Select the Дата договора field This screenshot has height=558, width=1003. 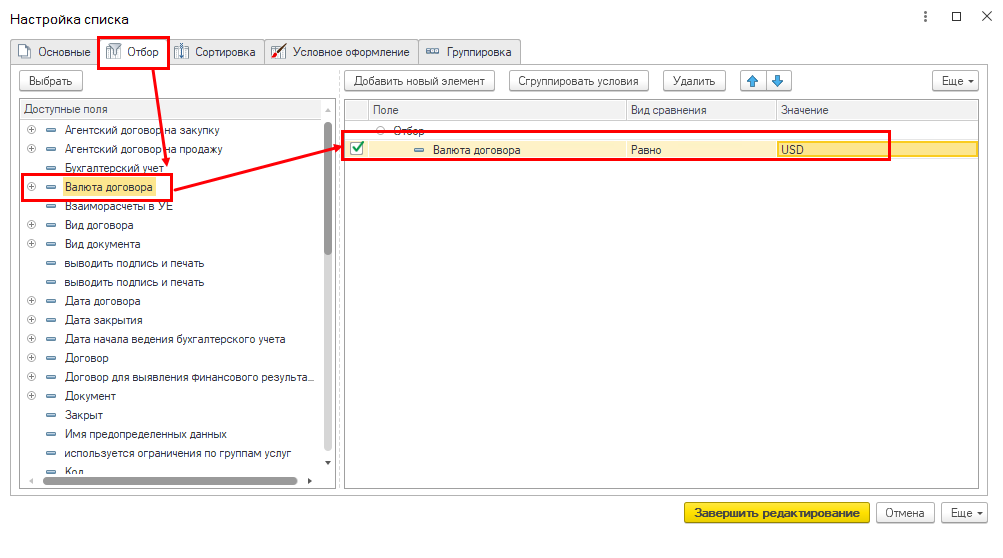pos(102,301)
